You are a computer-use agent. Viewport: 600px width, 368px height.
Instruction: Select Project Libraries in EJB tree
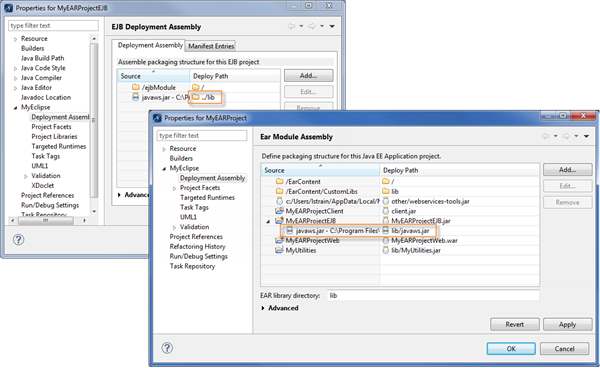coord(54,137)
